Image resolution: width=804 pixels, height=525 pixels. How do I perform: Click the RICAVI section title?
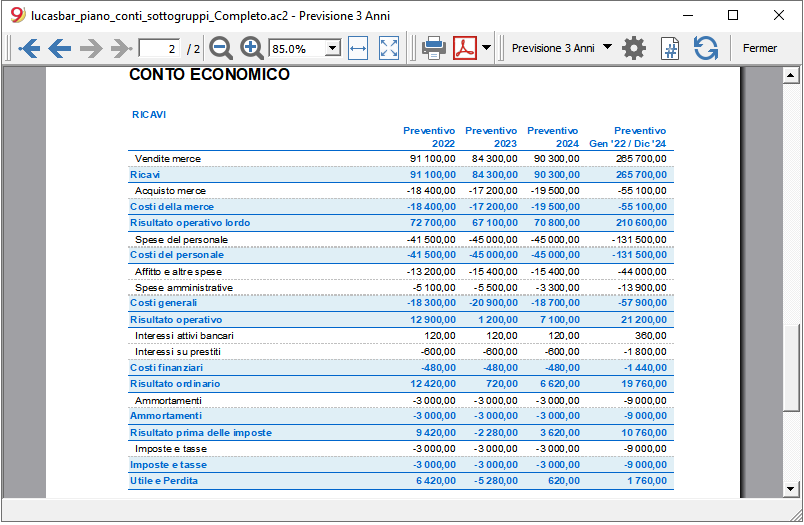(x=149, y=115)
